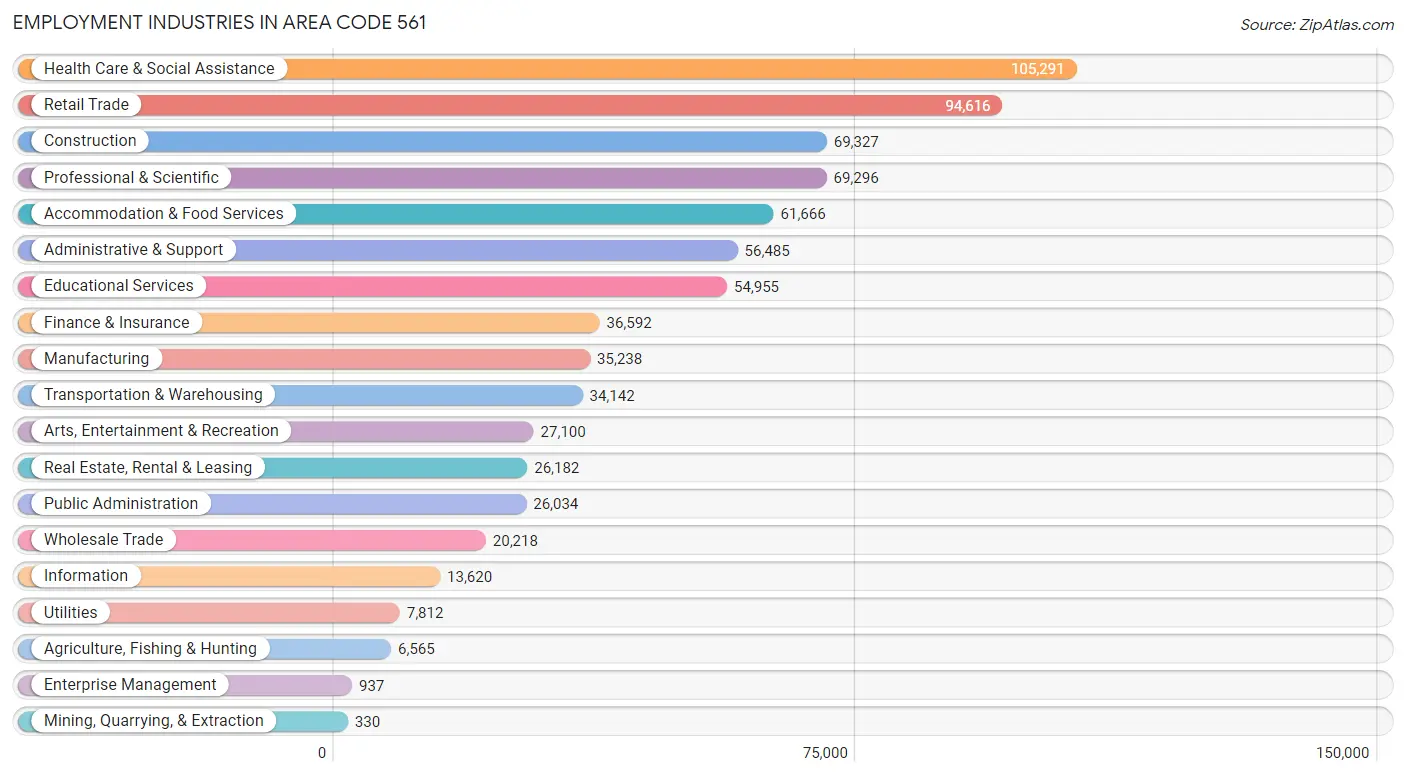1406x776 pixels.
Task: Select the 34,142 value
Action: 612,395
